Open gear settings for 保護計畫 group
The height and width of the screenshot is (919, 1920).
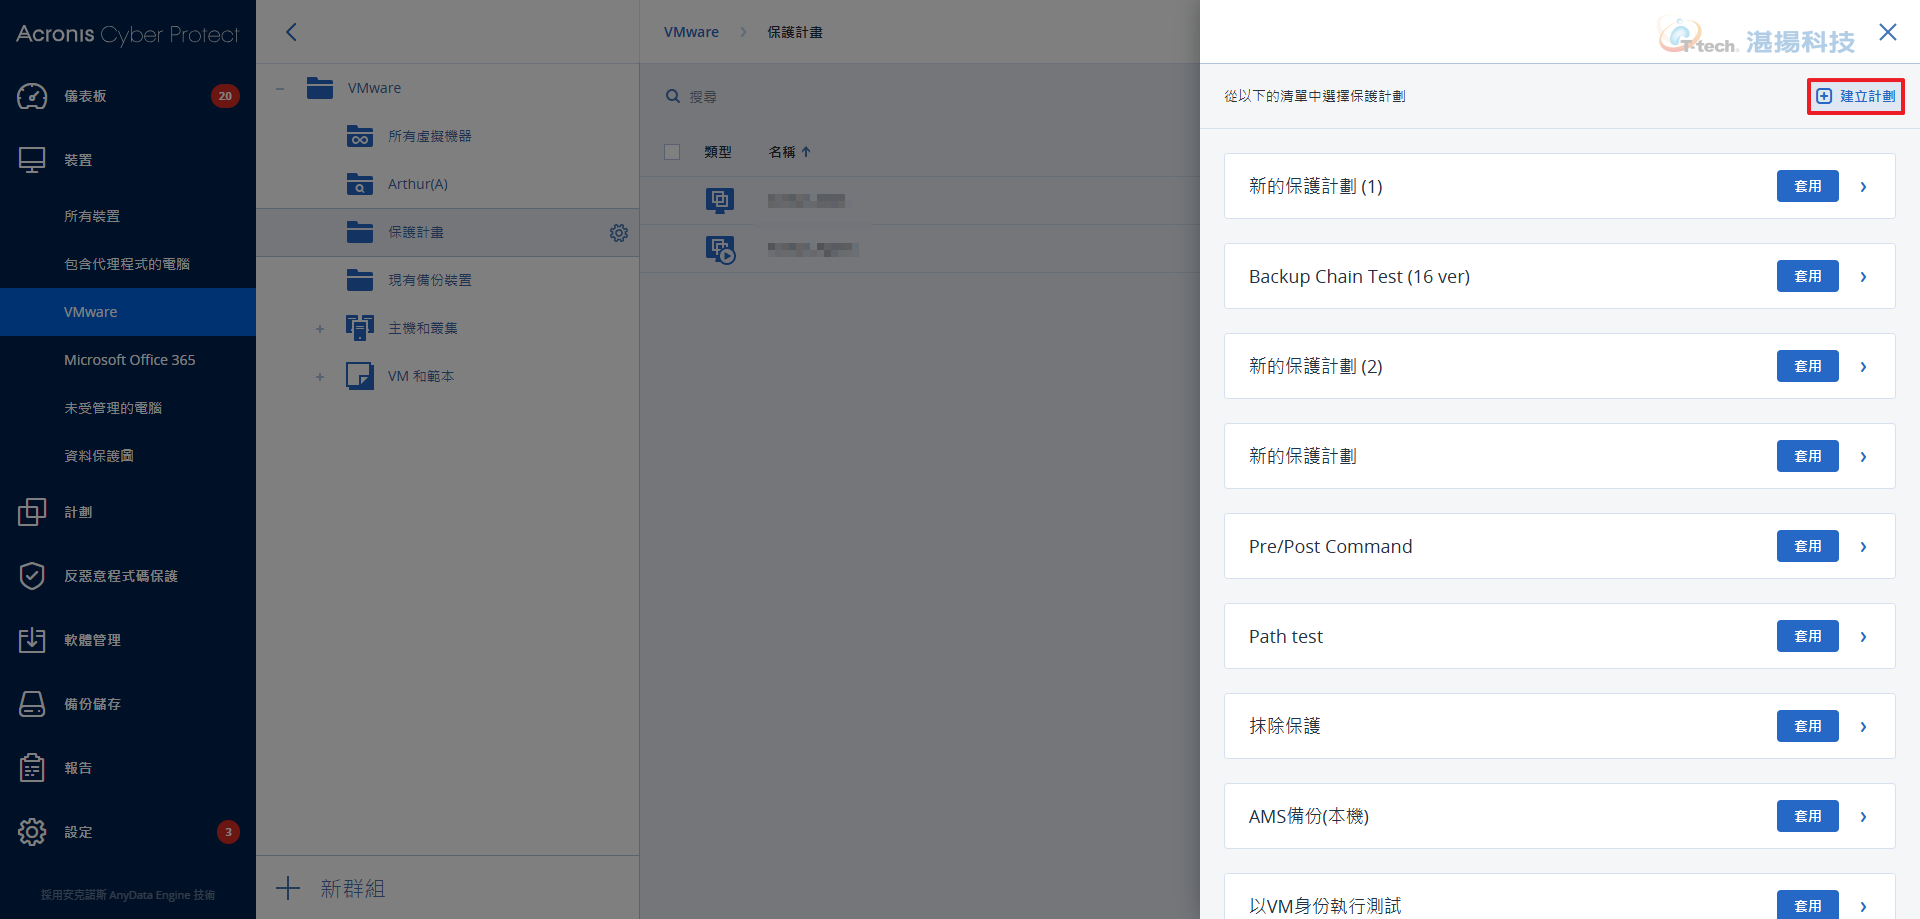tap(619, 233)
